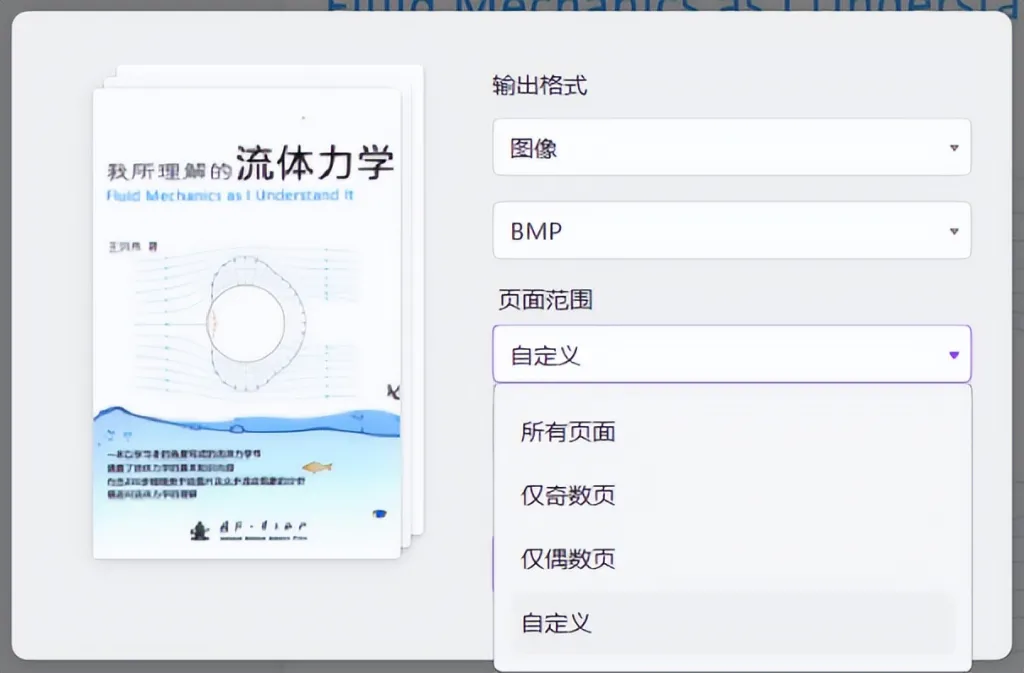Click the fluid mechanics book cover preview

(x=247, y=323)
